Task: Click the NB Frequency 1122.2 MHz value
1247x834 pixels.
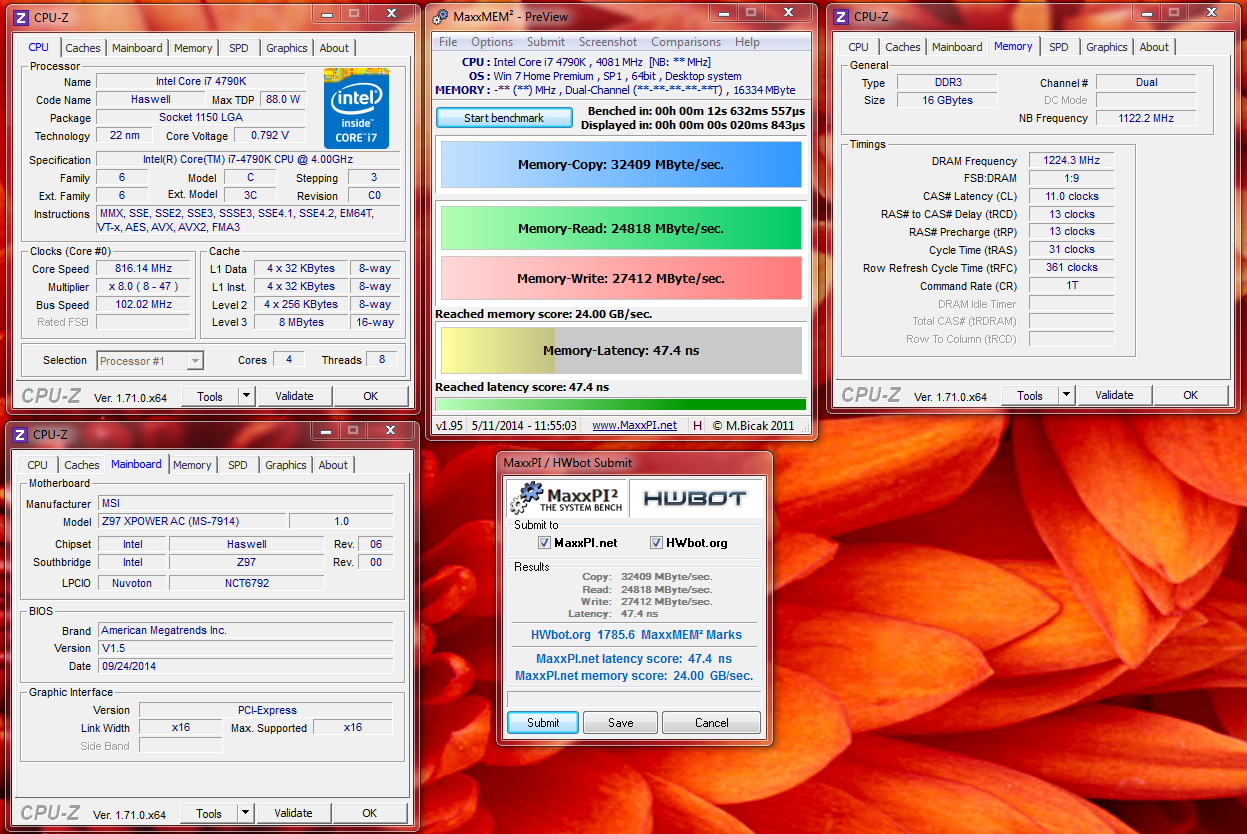Action: click(1145, 118)
